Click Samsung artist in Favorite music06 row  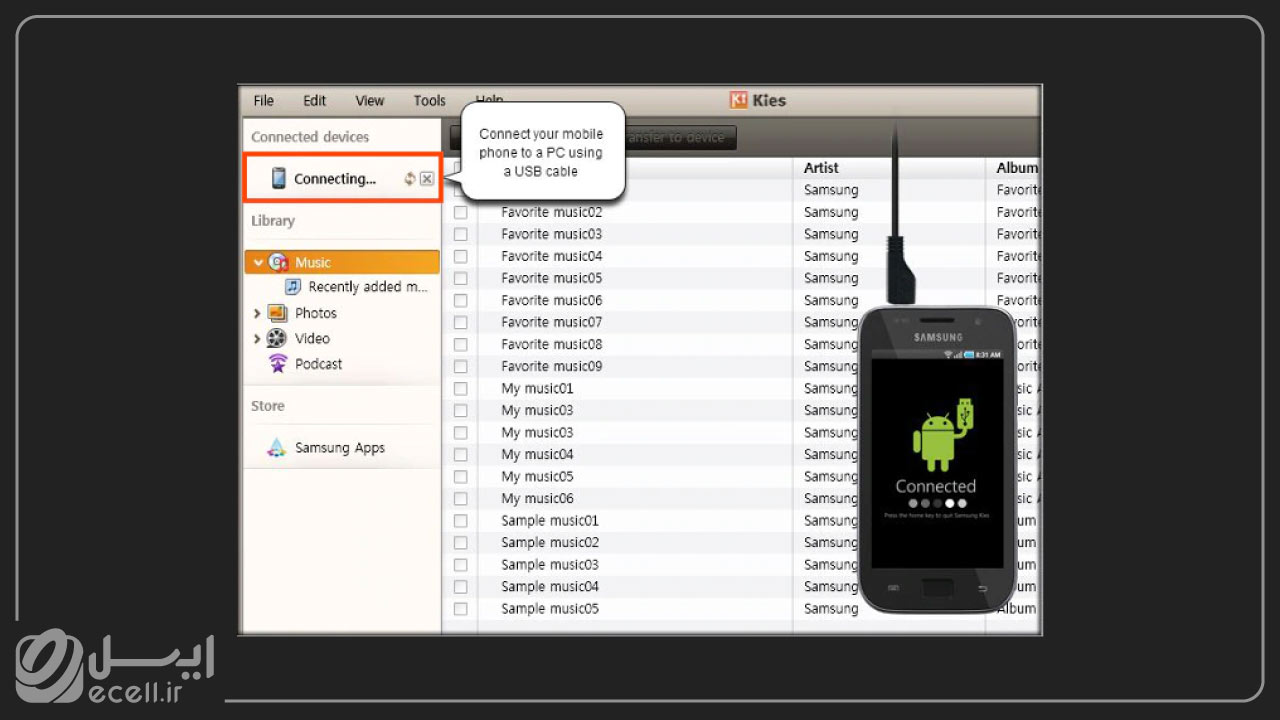(831, 300)
